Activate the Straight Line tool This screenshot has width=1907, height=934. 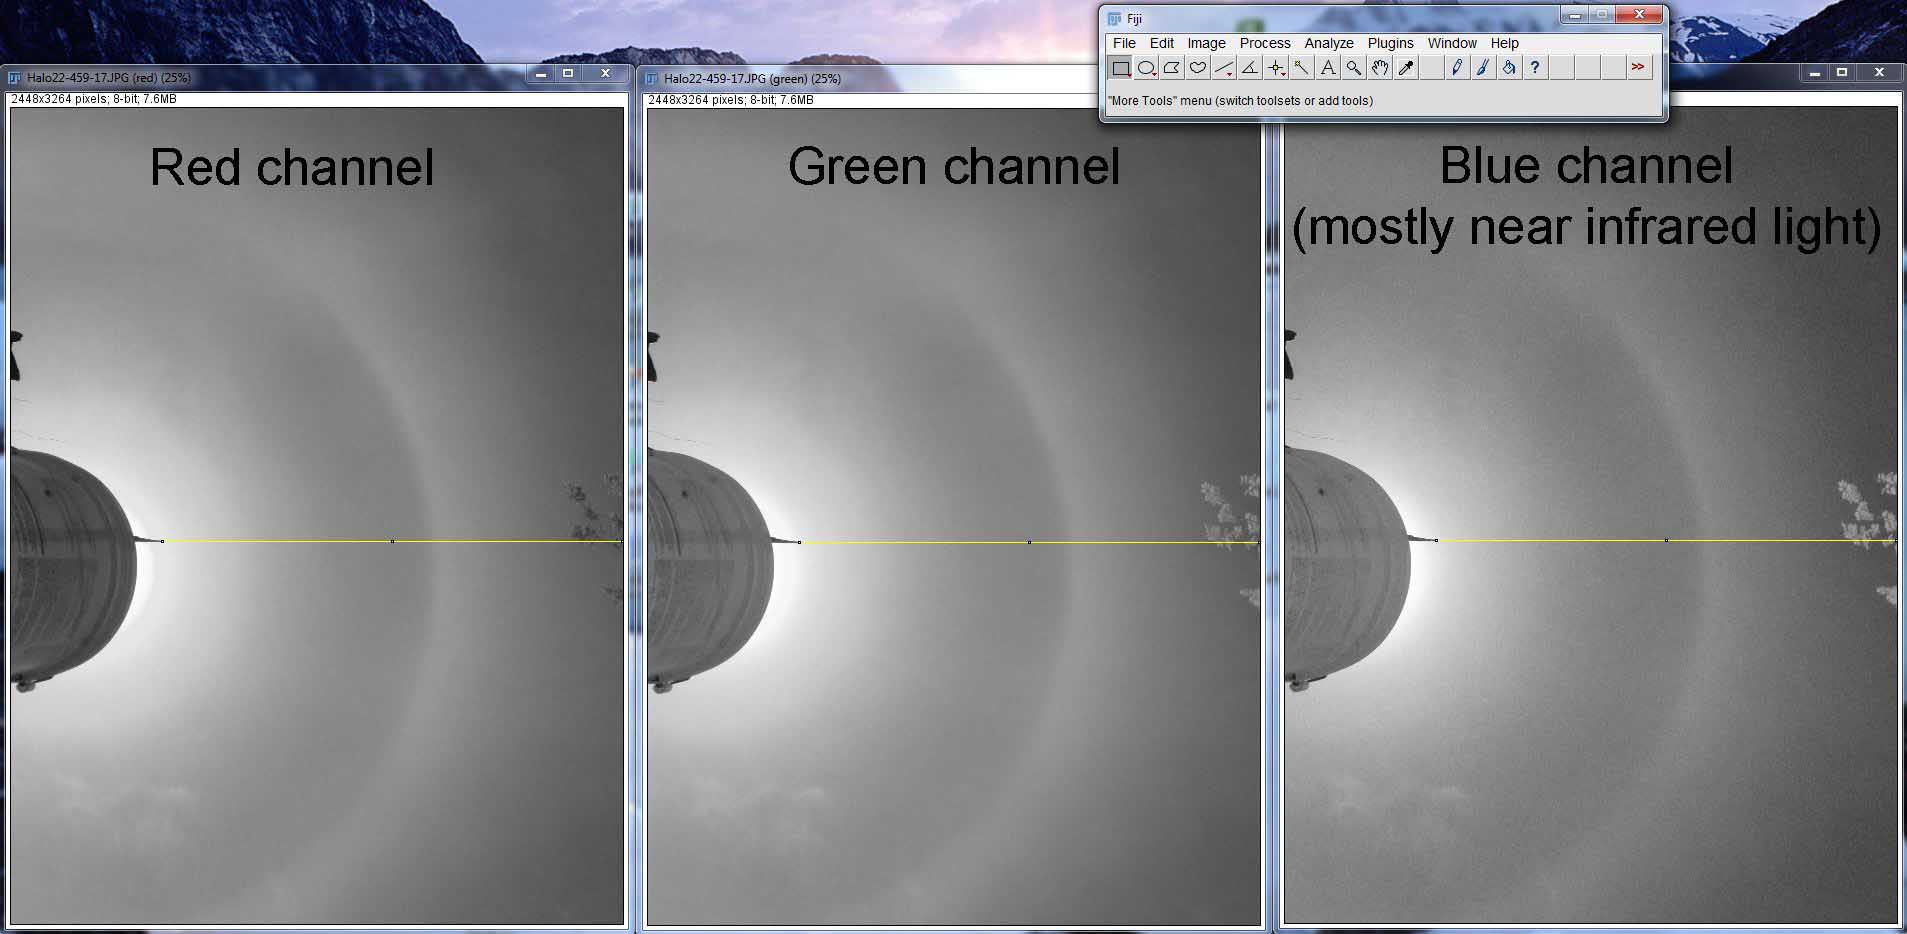point(1224,68)
